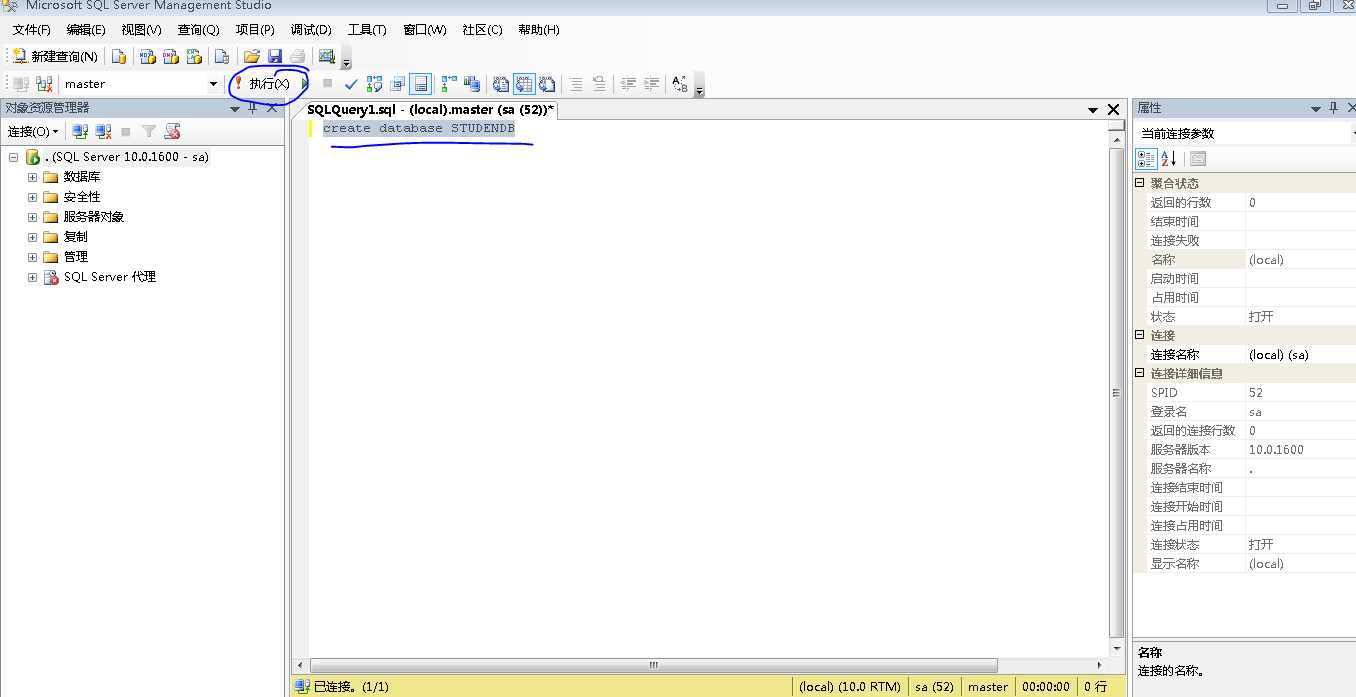Viewport: 1356px width, 697px height.
Task: Click the Change Connection icon
Action: click(x=45, y=84)
